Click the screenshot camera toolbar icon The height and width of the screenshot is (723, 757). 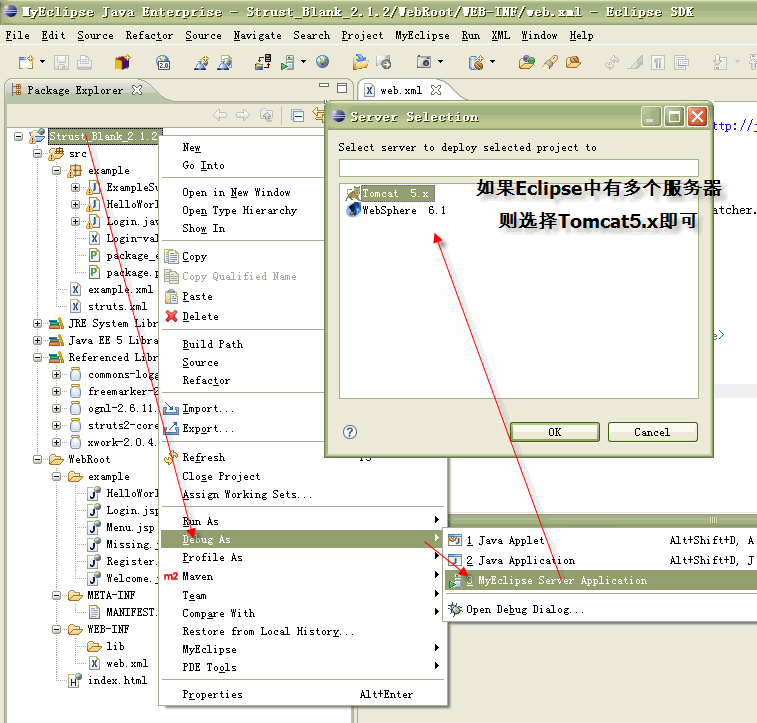click(x=424, y=62)
